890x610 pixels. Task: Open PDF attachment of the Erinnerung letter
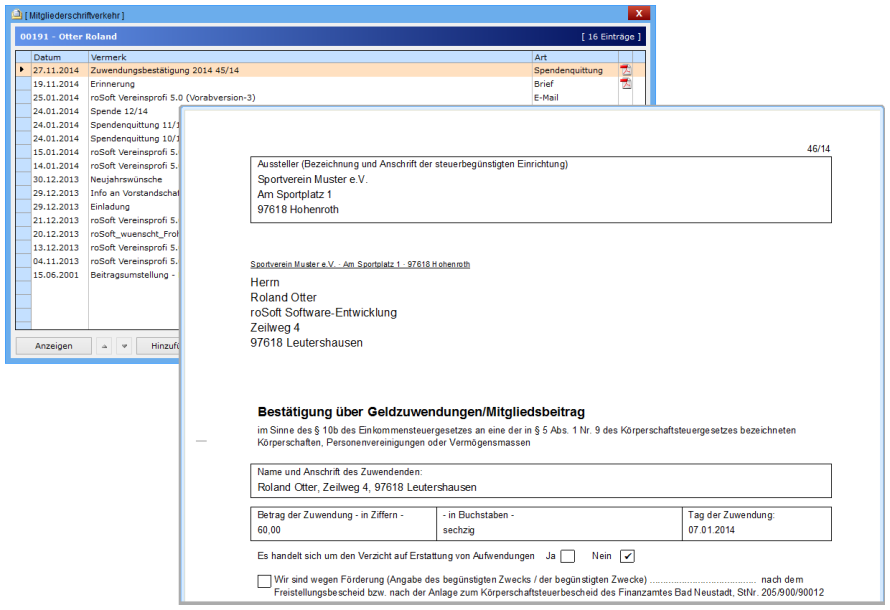(626, 84)
